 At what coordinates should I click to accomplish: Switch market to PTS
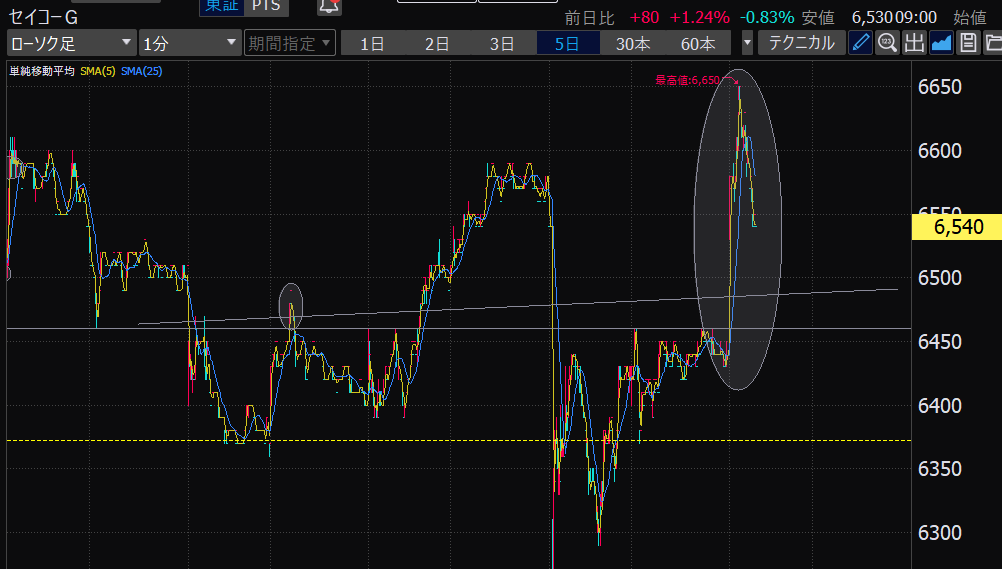266,7
